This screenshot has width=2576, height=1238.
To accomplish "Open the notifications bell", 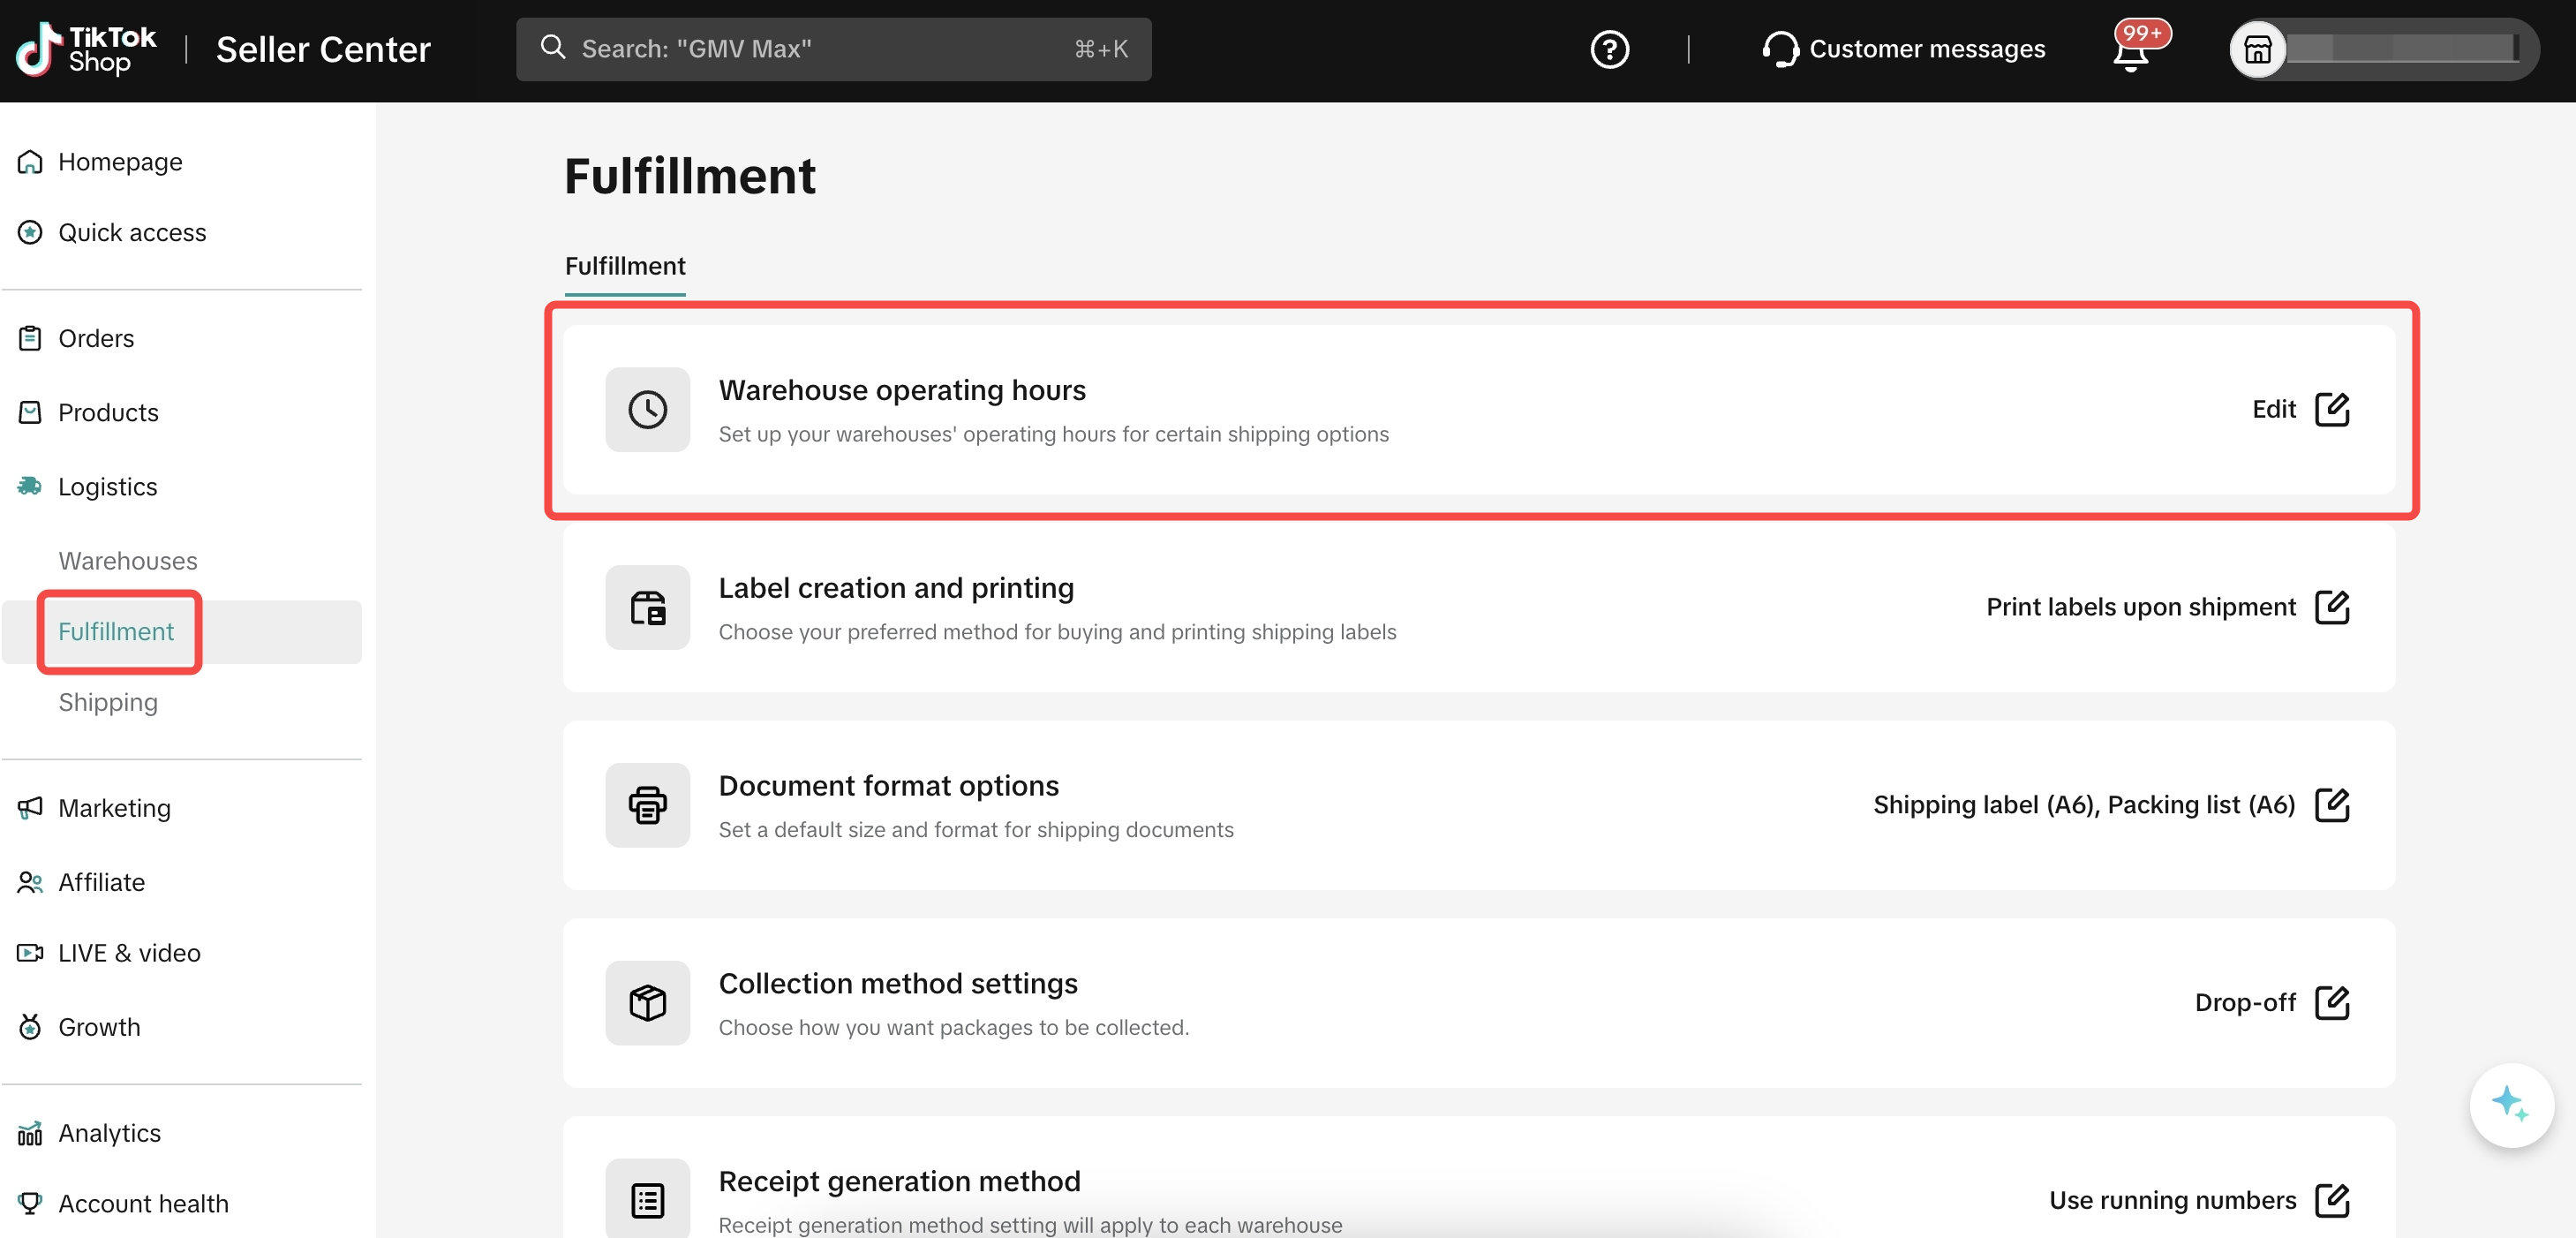I will [2131, 51].
